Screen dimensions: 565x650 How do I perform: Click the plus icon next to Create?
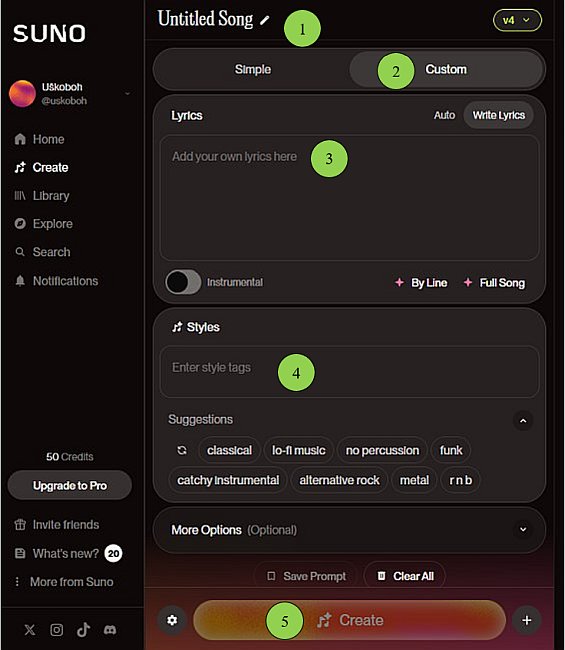pyautogui.click(x=527, y=620)
